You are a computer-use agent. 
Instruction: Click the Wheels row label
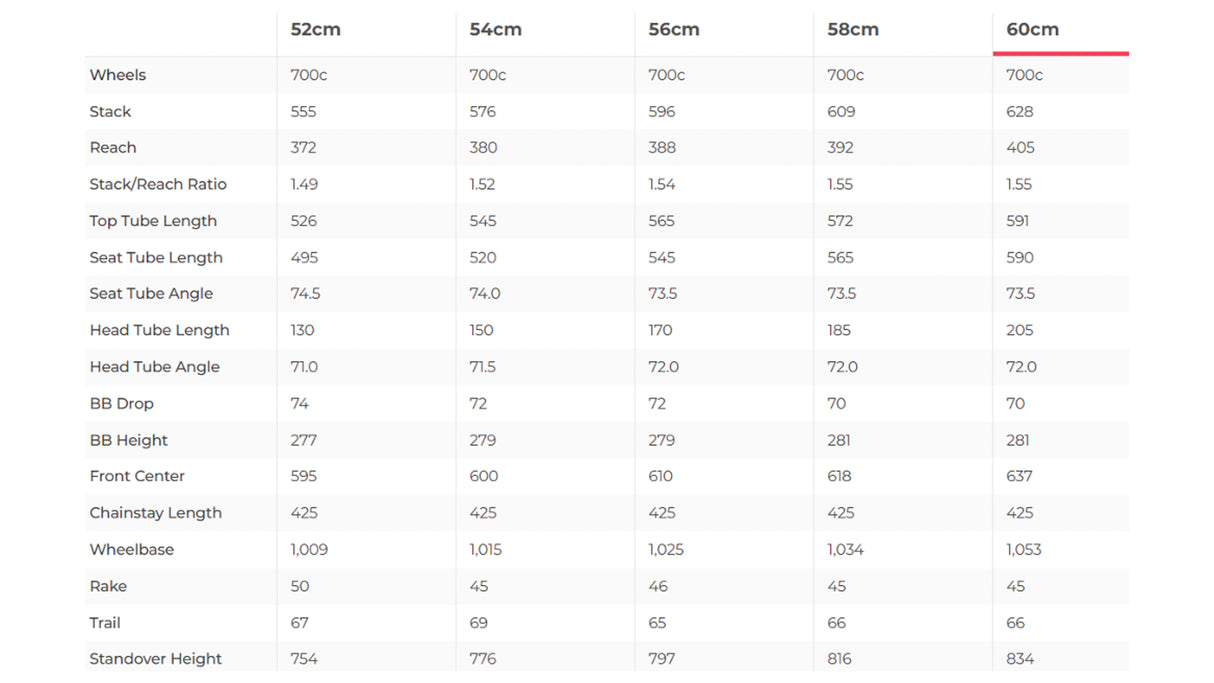117,75
